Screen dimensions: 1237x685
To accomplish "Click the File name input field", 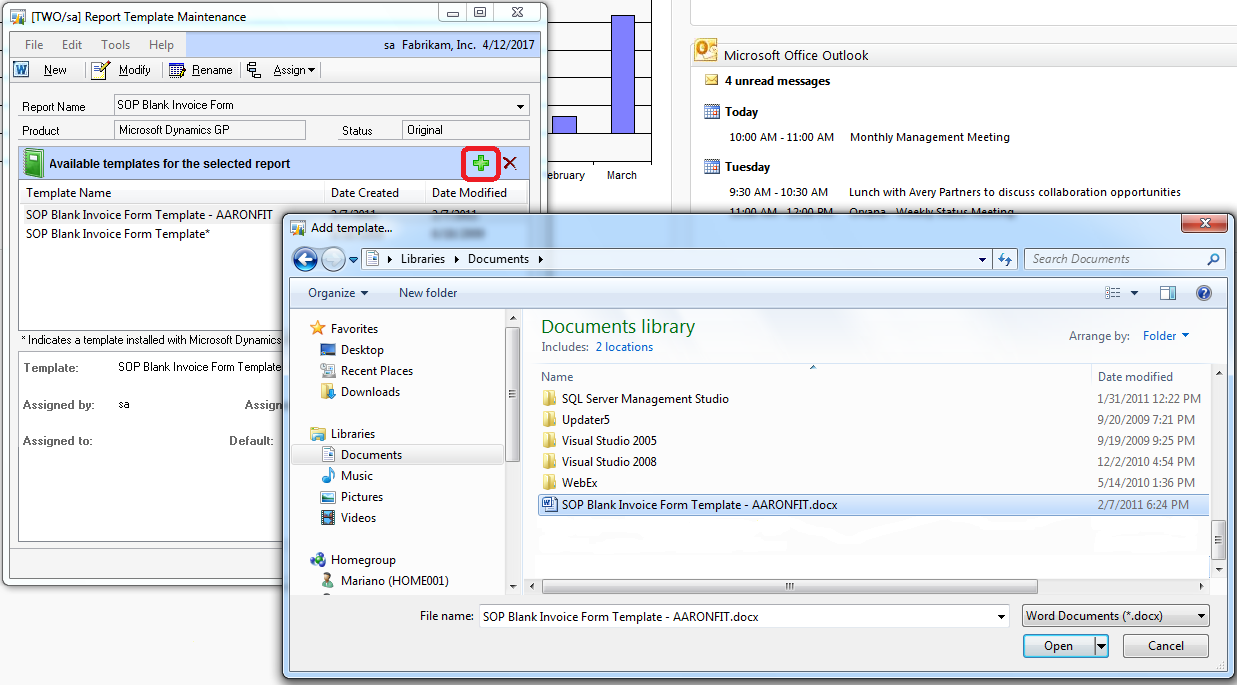I will [x=737, y=617].
